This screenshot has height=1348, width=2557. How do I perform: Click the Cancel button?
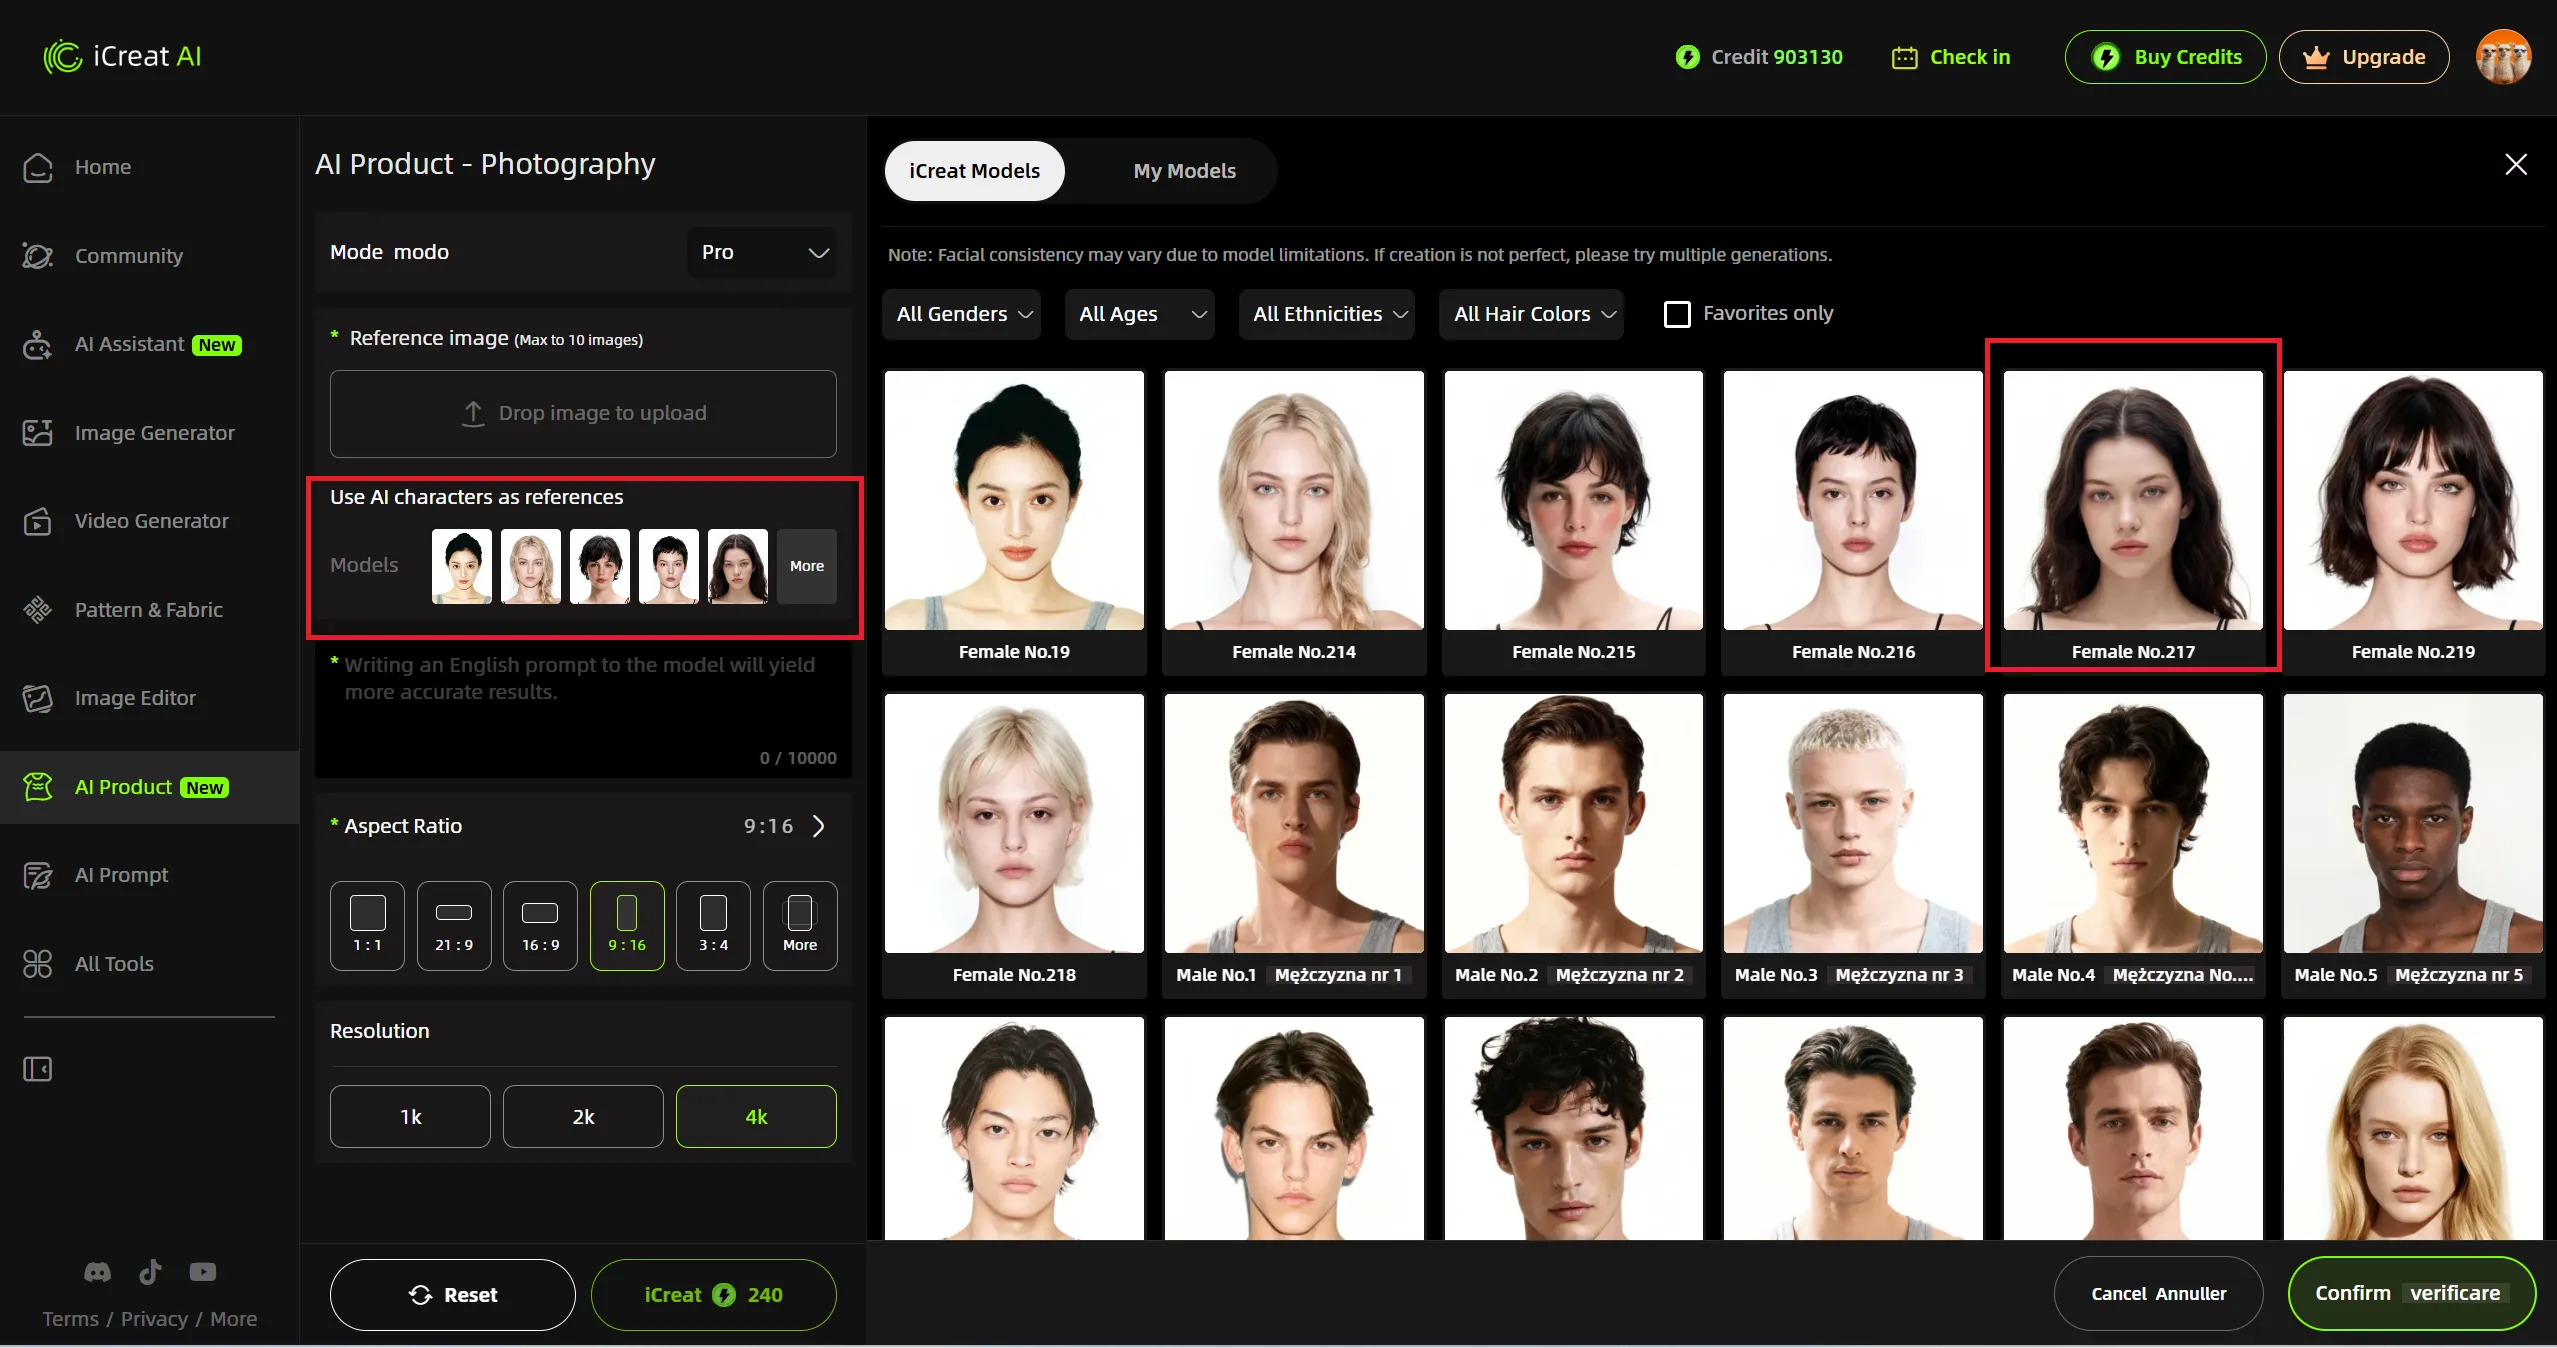(2158, 1294)
